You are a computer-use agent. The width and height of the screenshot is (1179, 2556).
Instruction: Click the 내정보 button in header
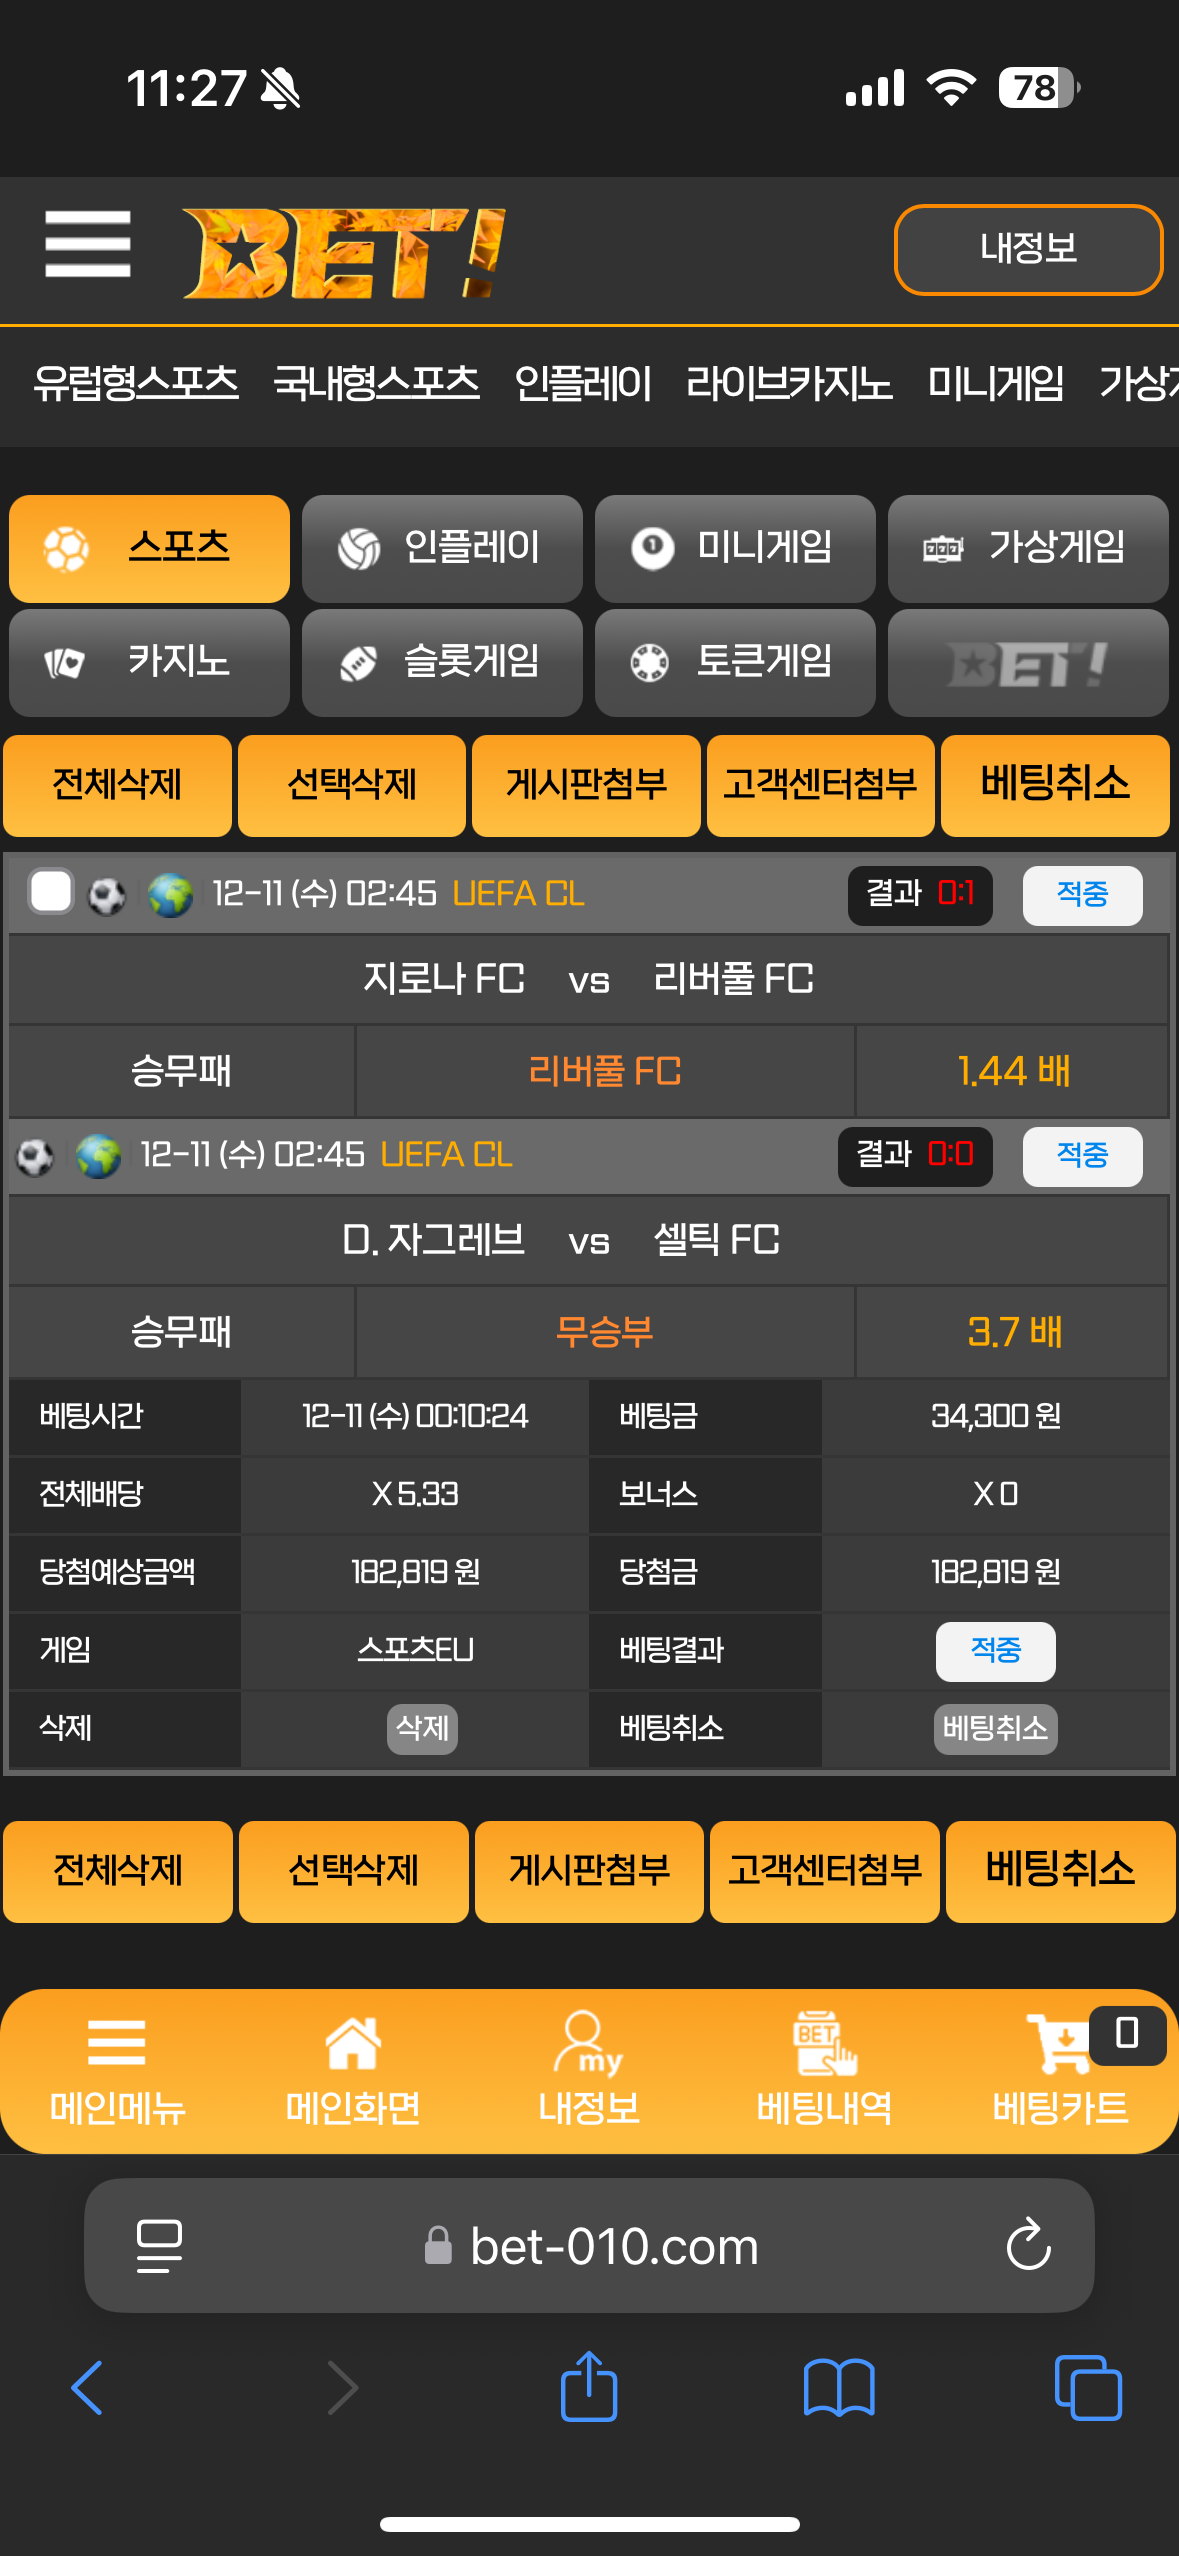(1028, 249)
